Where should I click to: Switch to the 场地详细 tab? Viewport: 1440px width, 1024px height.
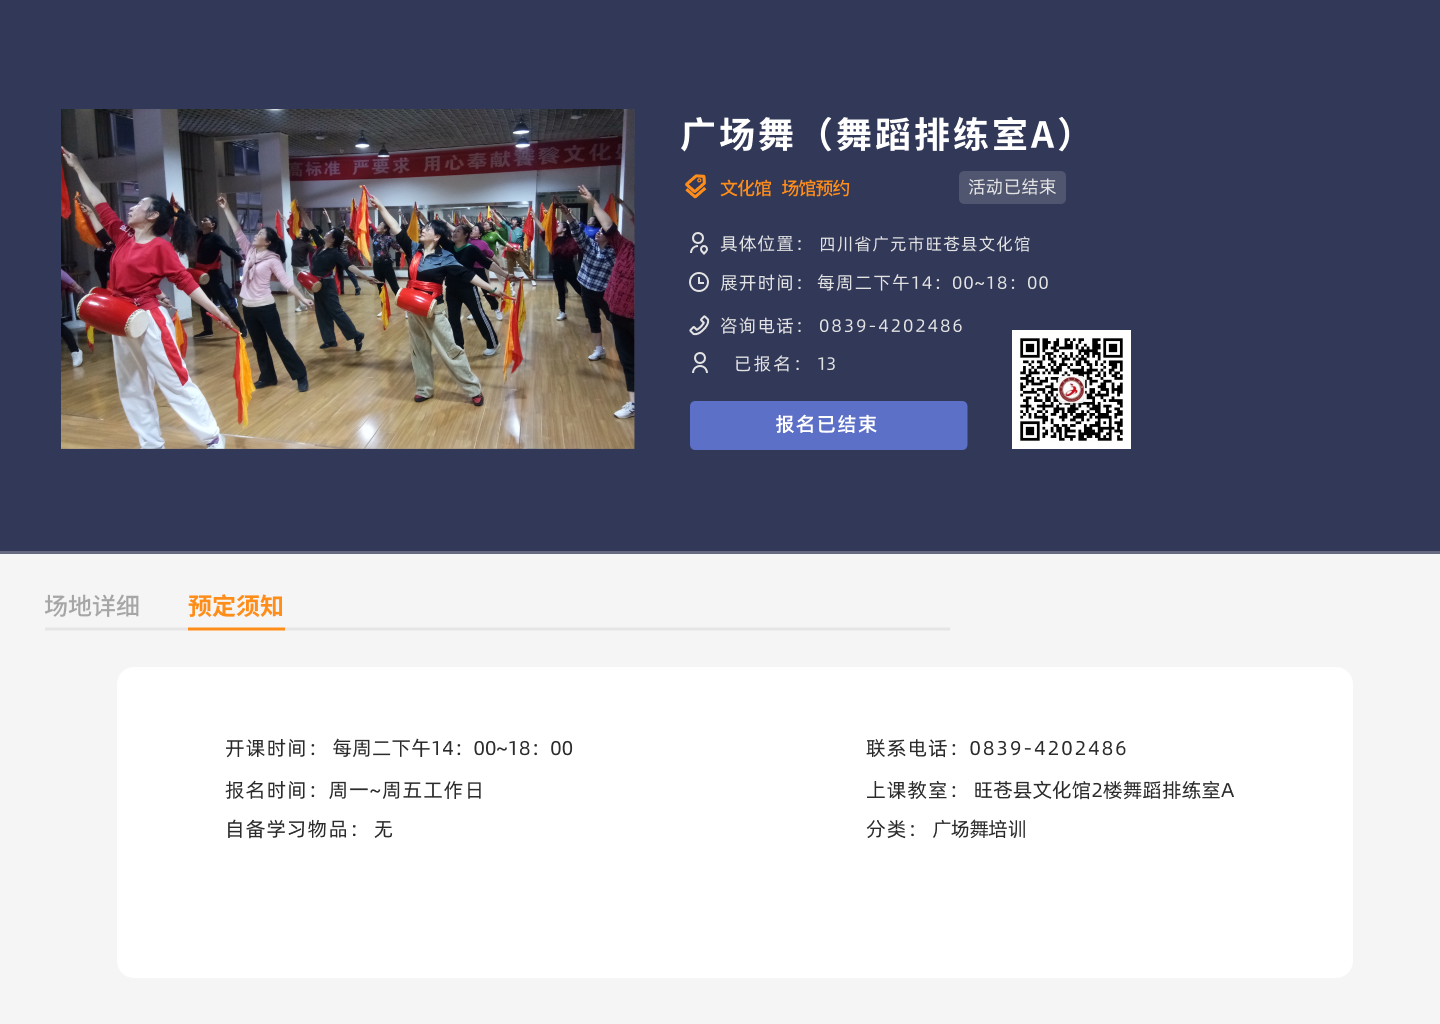tap(92, 606)
